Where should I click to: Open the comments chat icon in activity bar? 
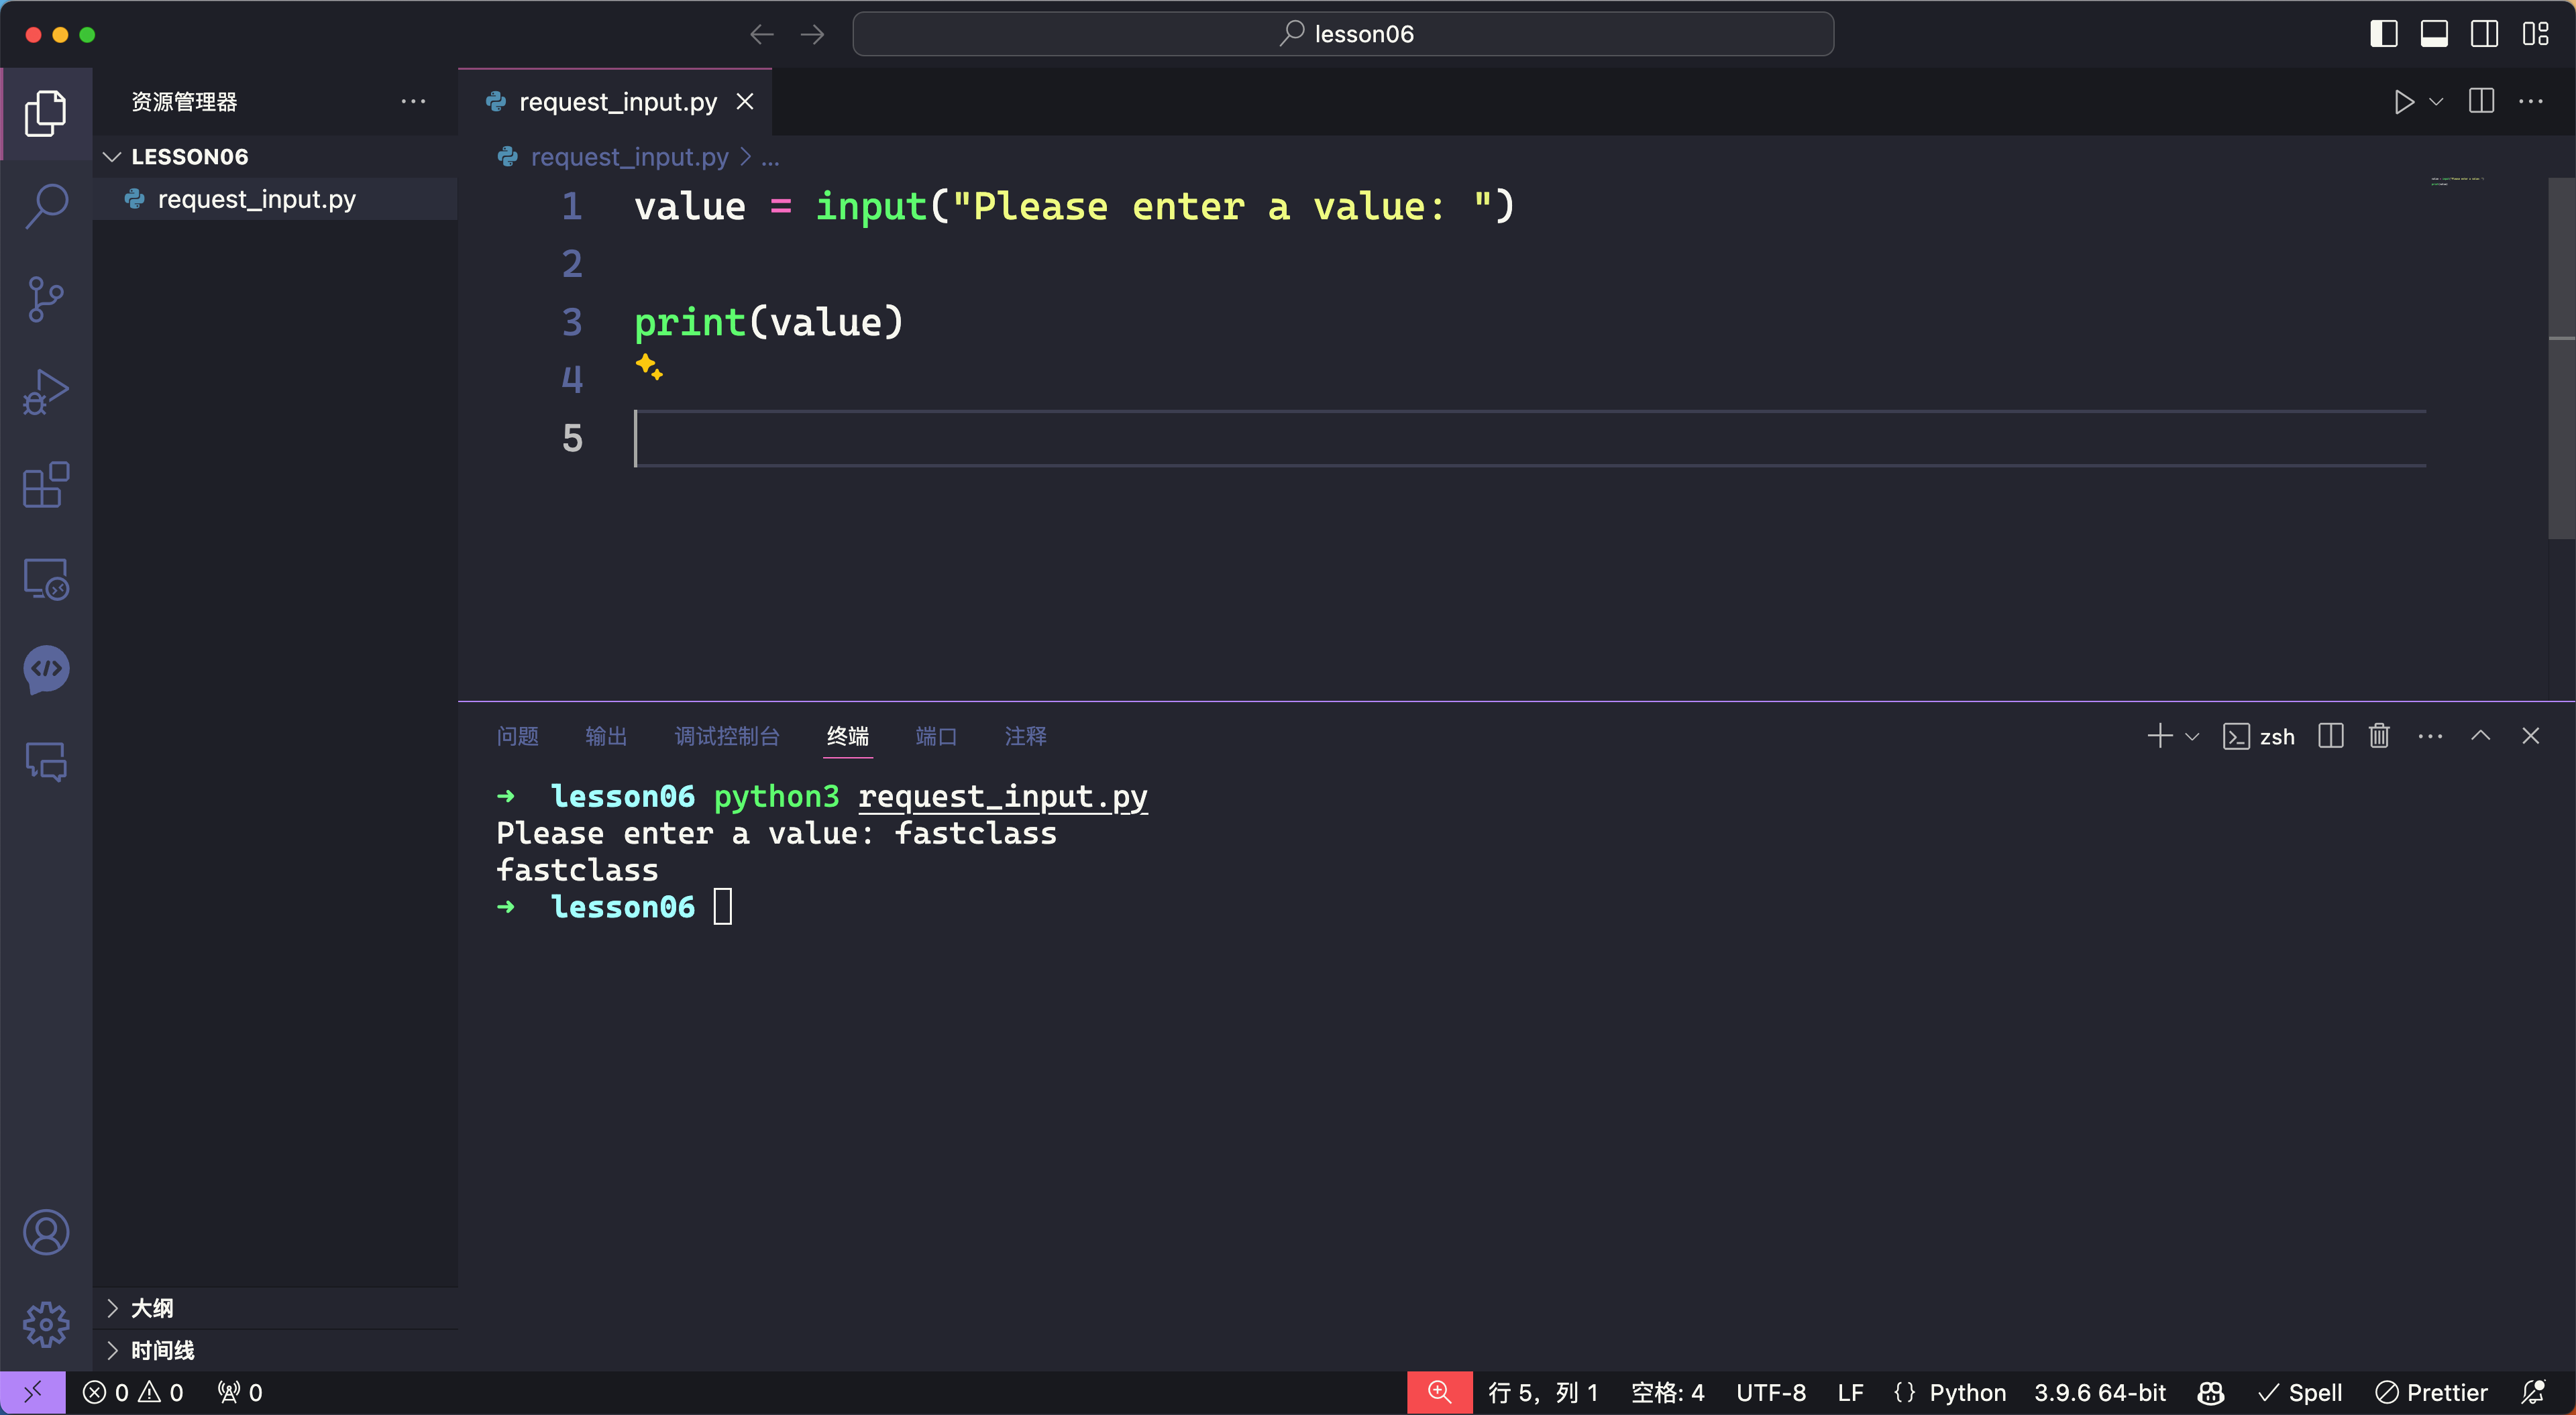pyautogui.click(x=46, y=761)
